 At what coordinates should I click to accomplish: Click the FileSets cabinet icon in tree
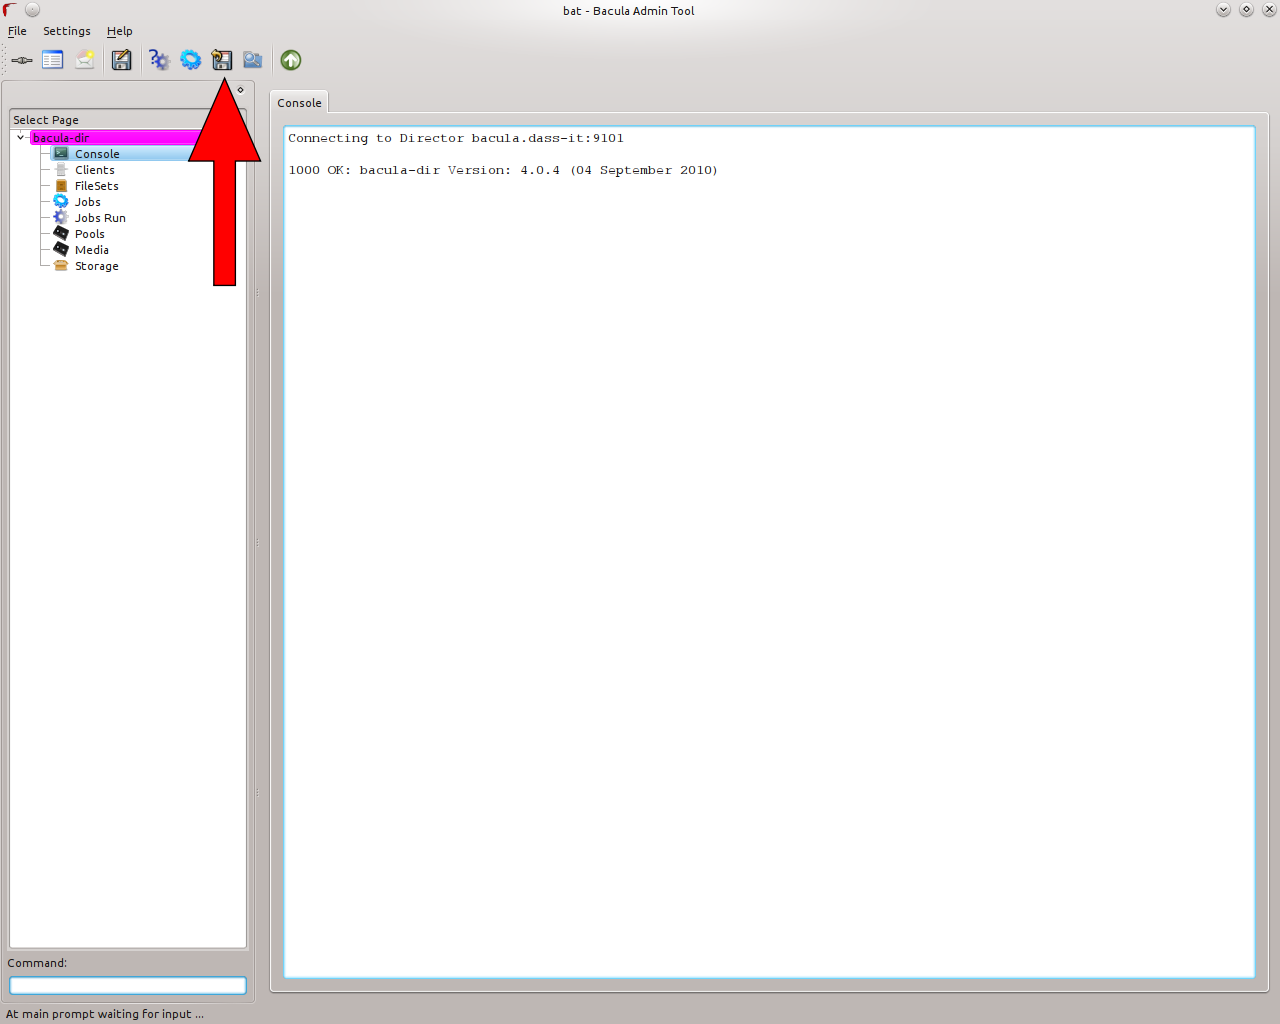click(61, 185)
